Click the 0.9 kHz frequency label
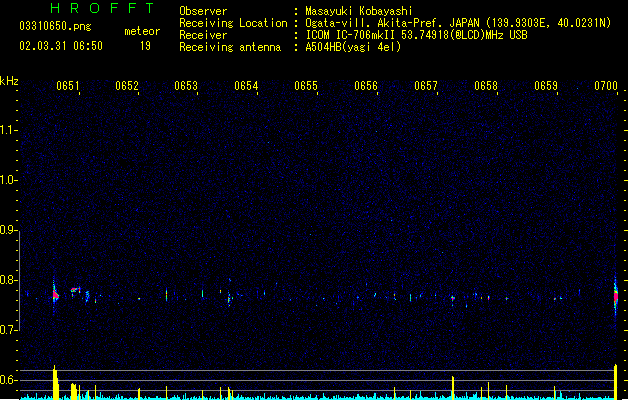 tap(8, 230)
